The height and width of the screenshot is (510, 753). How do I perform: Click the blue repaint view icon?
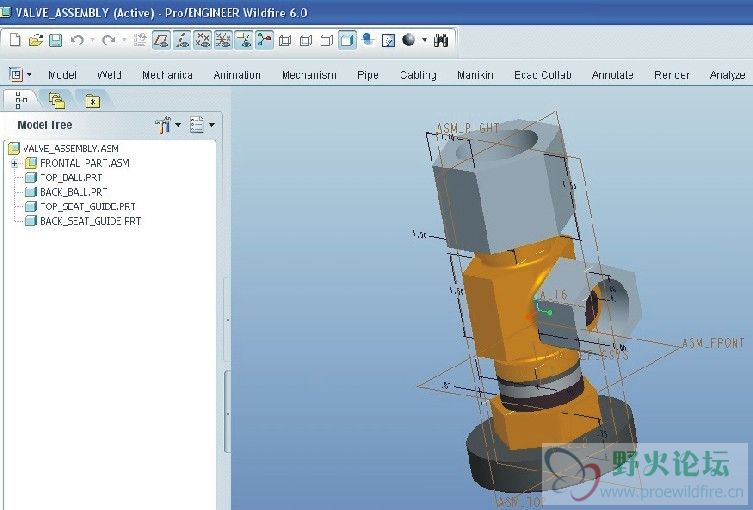point(368,39)
